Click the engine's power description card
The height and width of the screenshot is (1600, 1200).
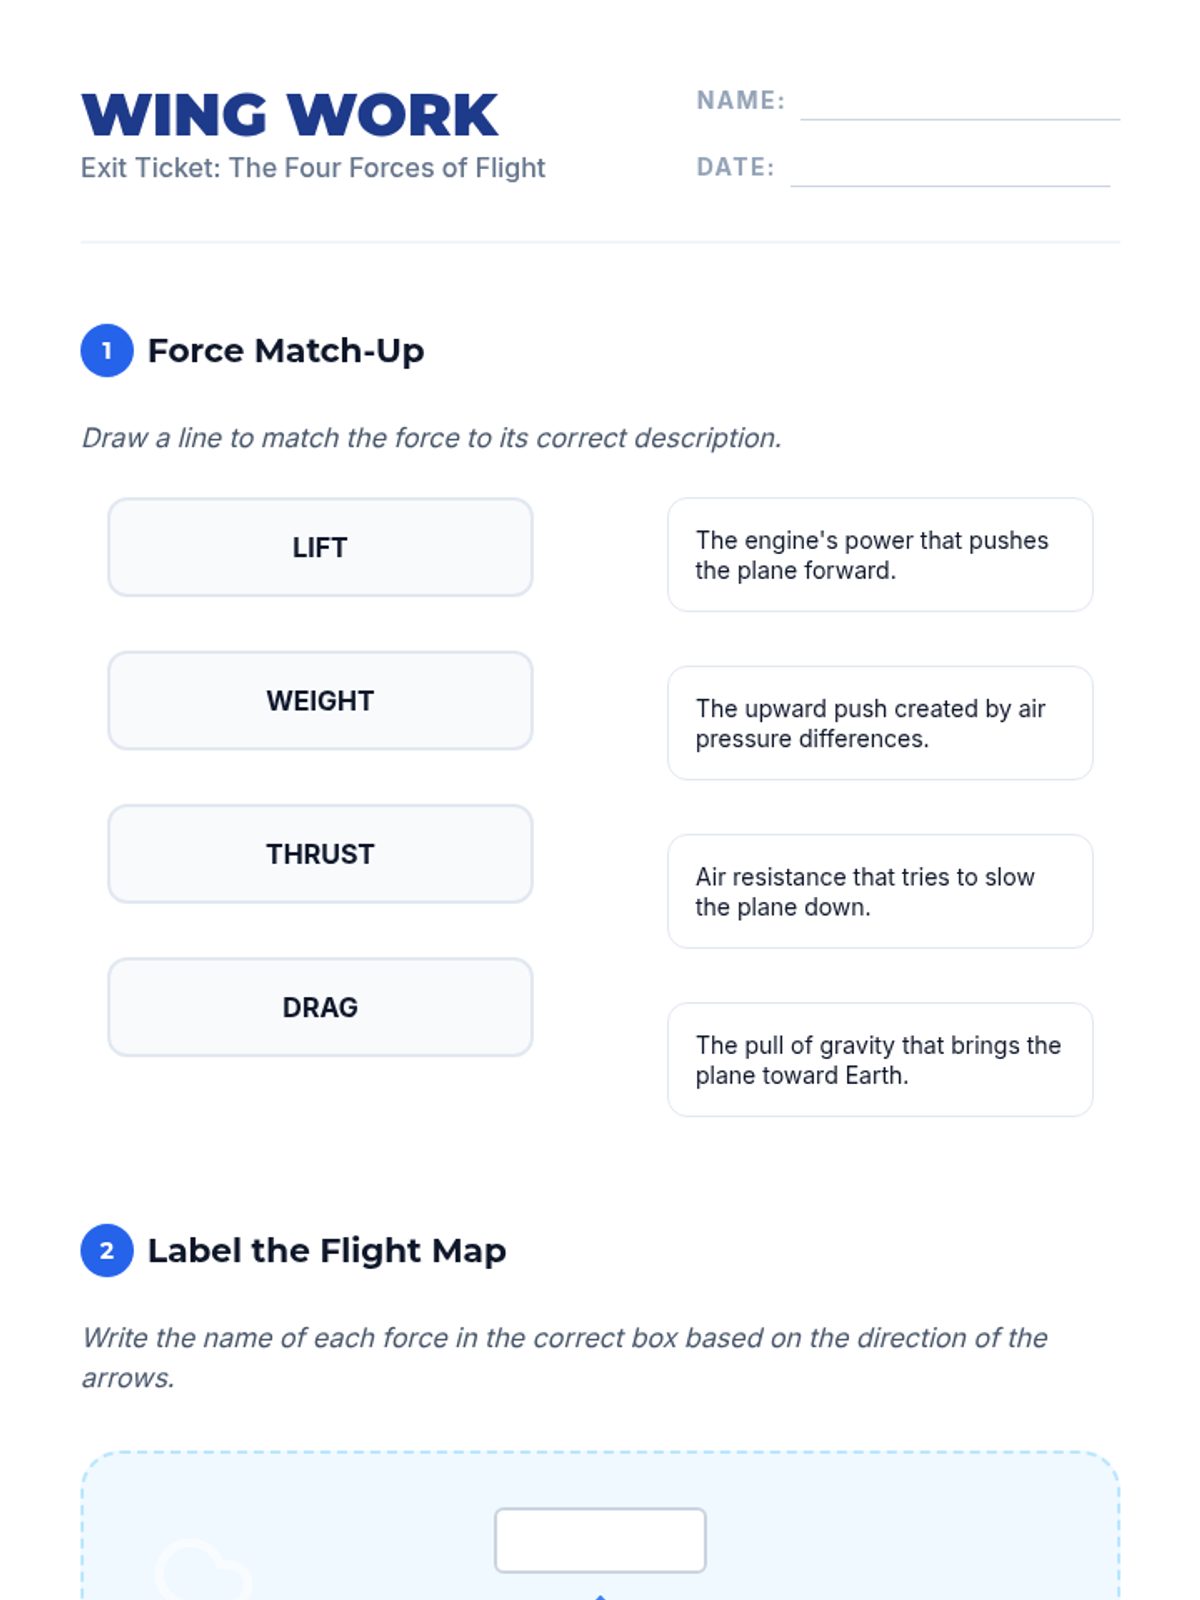[880, 555]
